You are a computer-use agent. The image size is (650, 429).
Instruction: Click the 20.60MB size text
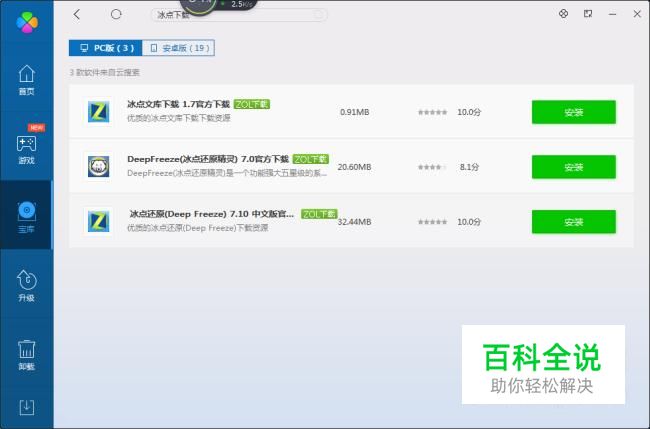click(354, 167)
